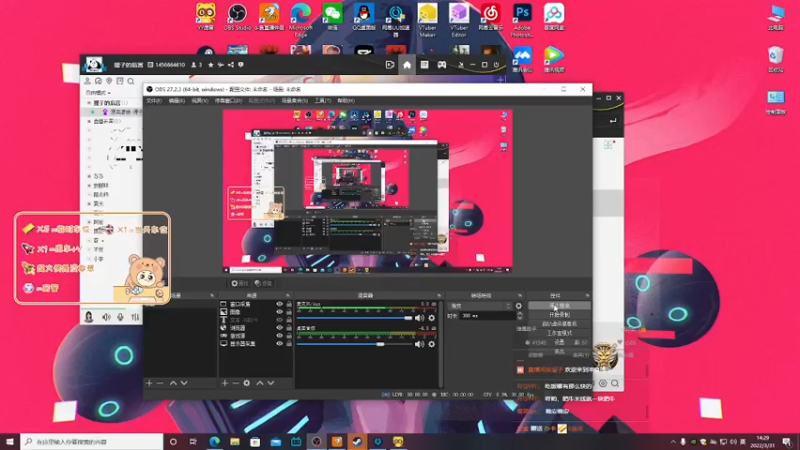Viewport: 800px width, 450px height.
Task: Click the Start Recording button in OBS
Action: pos(559,315)
